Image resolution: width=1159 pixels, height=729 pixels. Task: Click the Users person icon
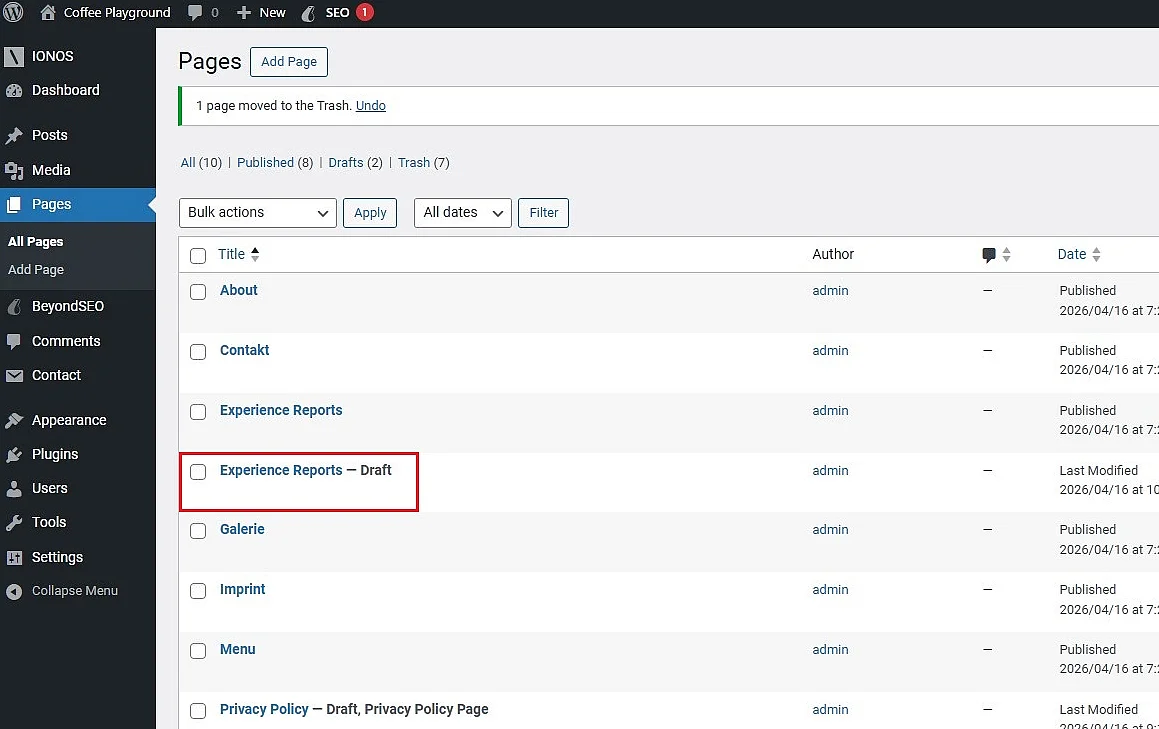[14, 488]
